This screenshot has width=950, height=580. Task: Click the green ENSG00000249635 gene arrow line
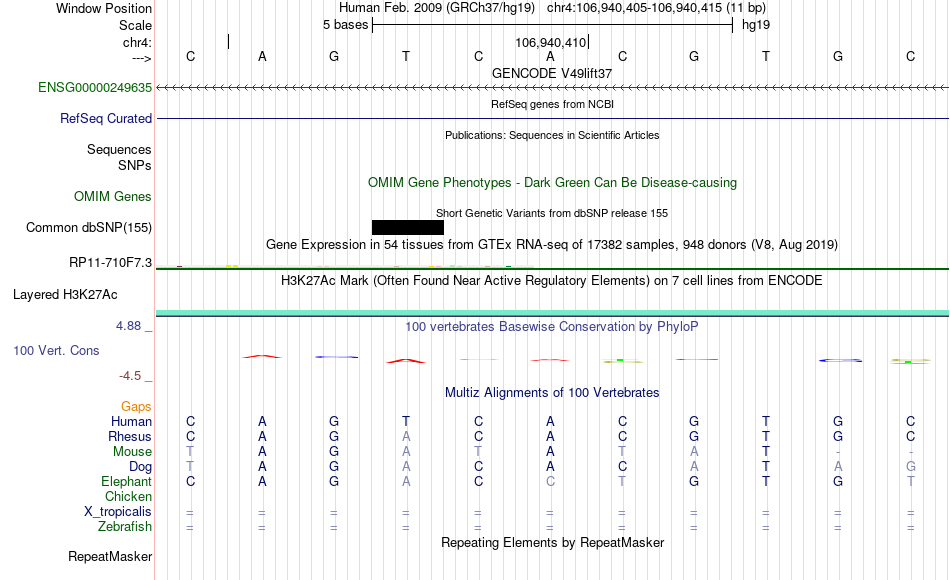(x=552, y=88)
